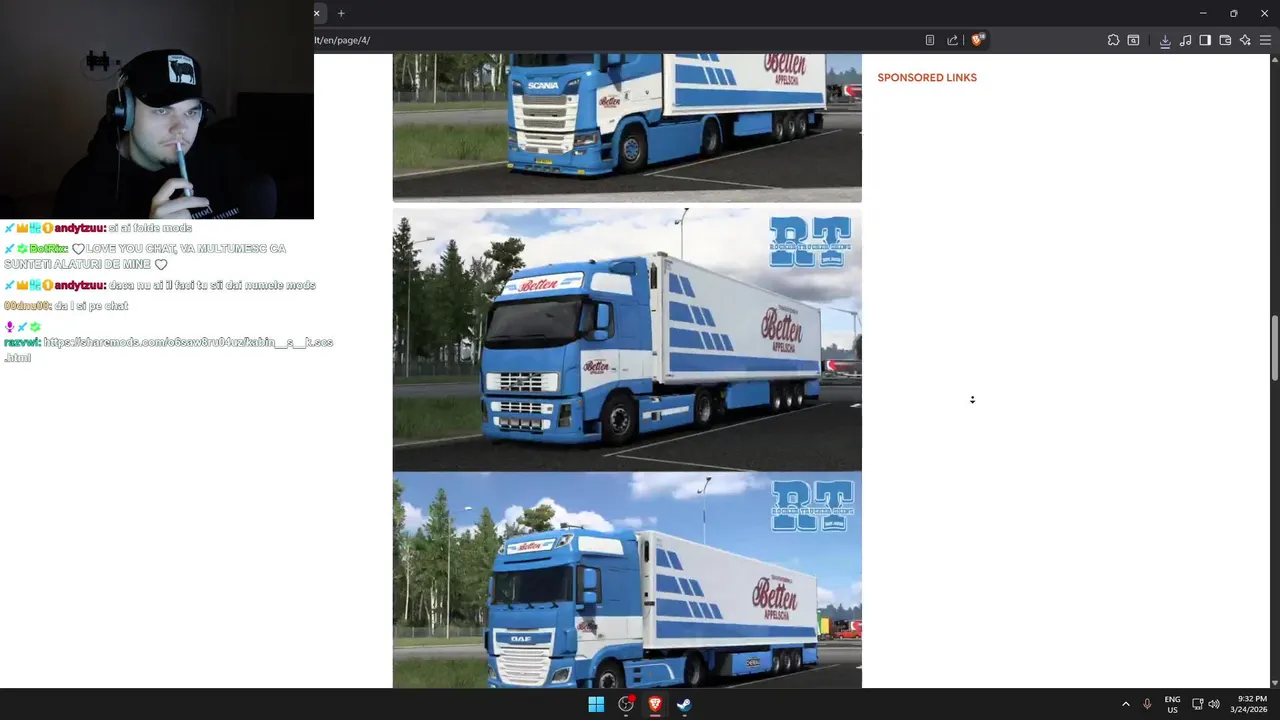Viewport: 1280px width, 720px height.
Task: Open Brave Shields lion icon
Action: tap(978, 40)
